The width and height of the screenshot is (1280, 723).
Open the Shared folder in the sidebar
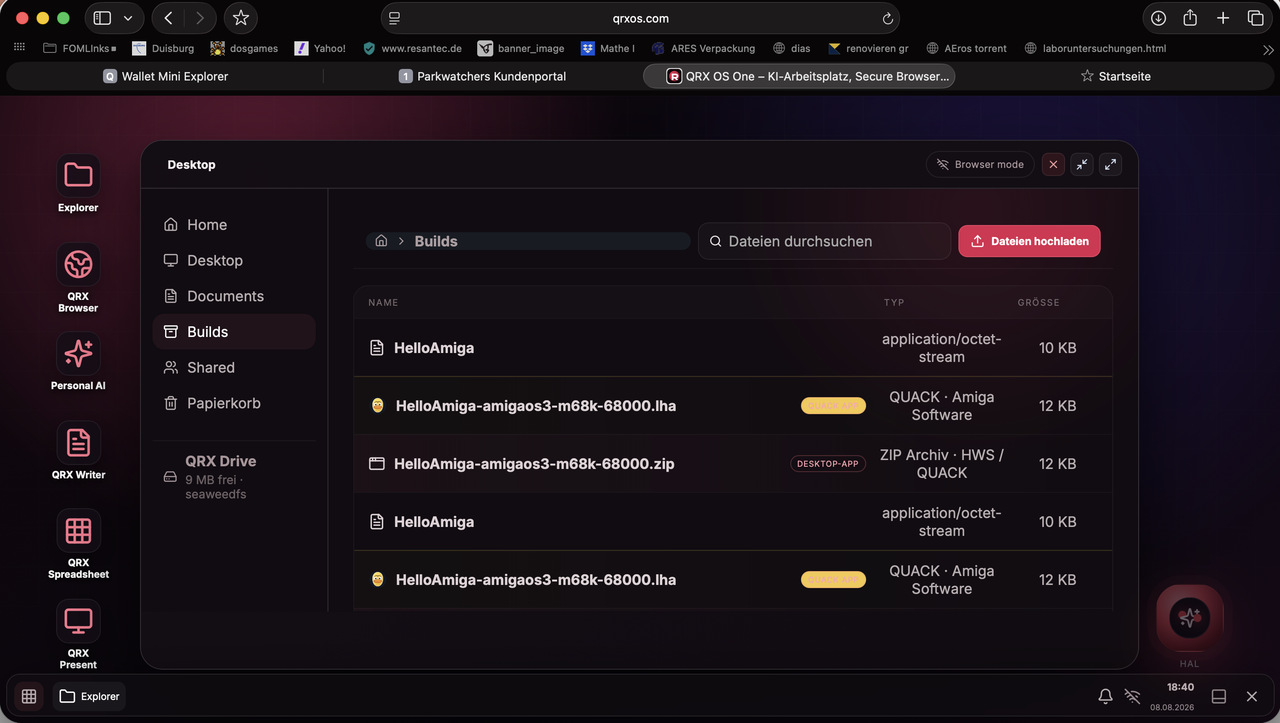click(x=234, y=367)
